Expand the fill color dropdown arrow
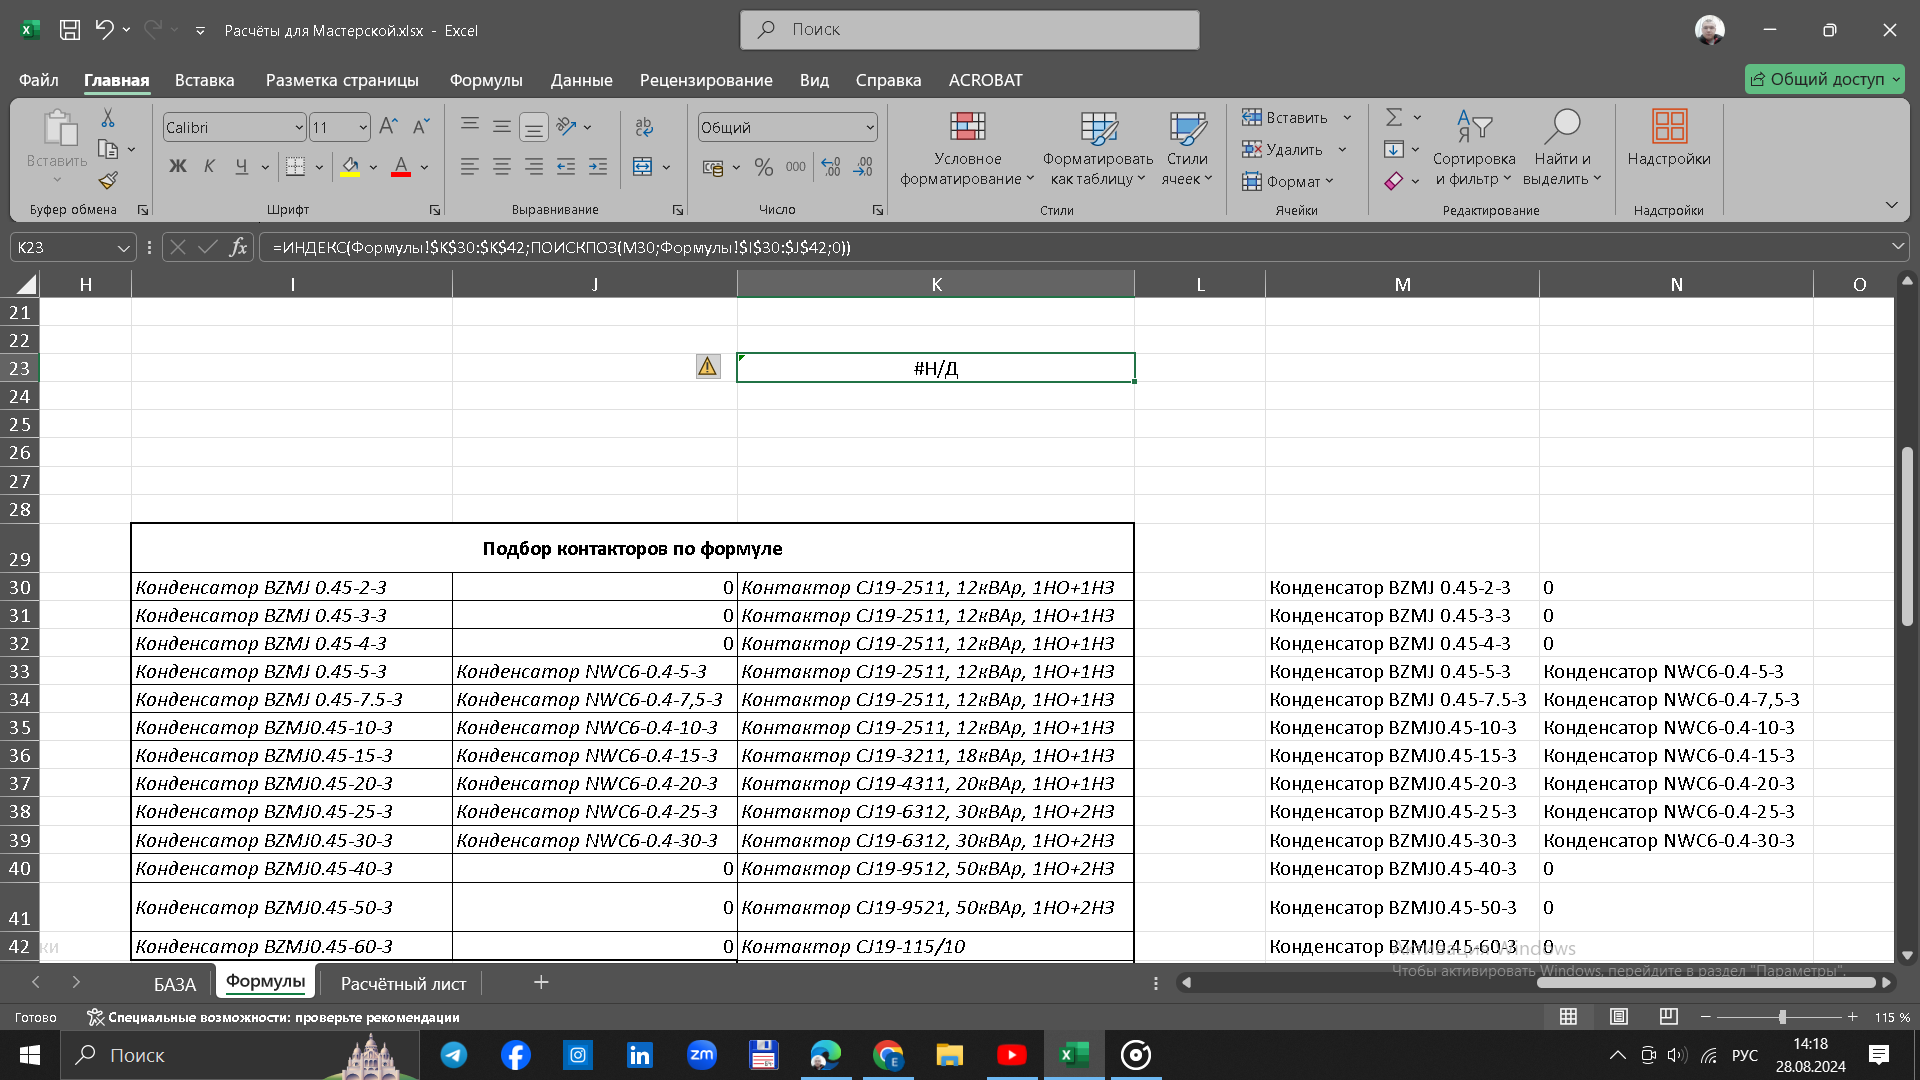This screenshot has height=1080, width=1920. [x=372, y=167]
